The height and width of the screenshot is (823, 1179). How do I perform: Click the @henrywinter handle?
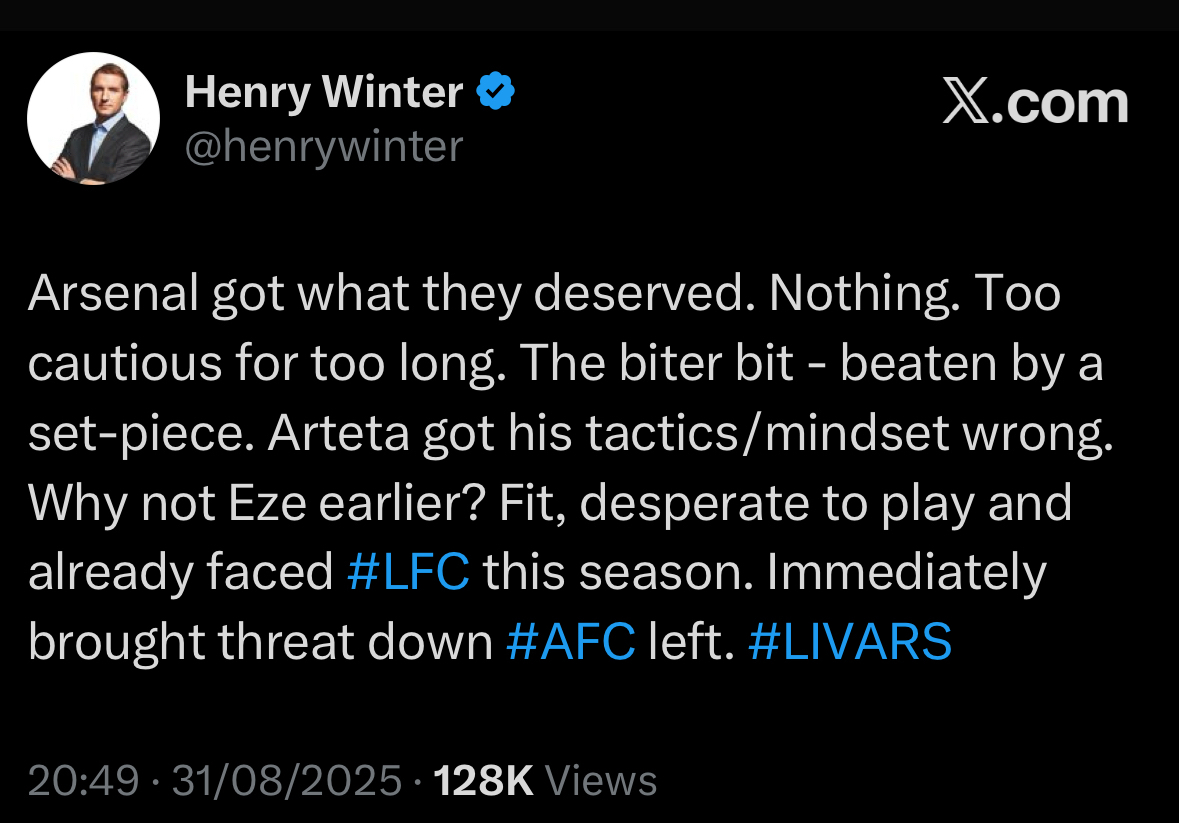tap(324, 146)
